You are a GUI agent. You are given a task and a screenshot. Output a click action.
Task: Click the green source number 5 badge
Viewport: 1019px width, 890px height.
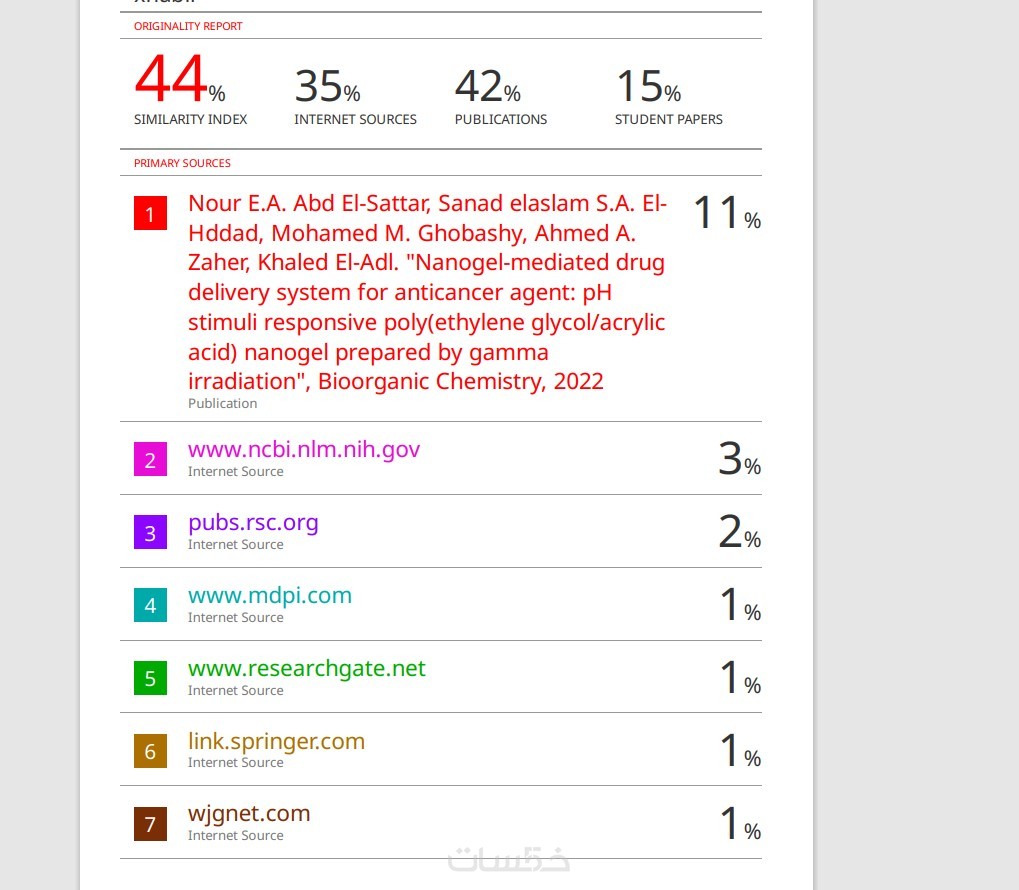click(x=150, y=678)
